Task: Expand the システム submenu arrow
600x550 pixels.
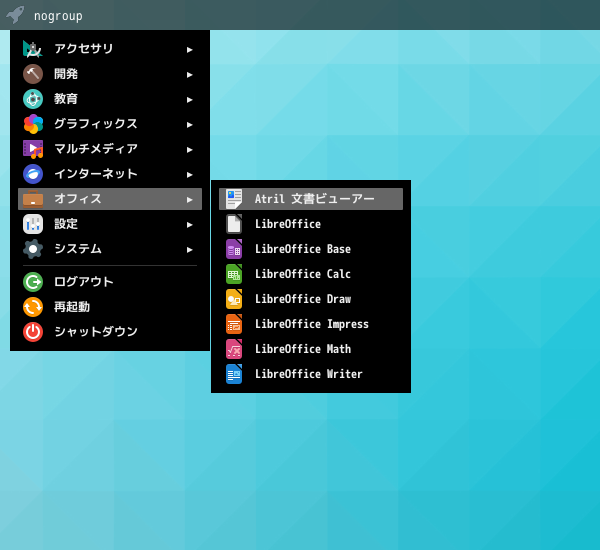Action: [x=189, y=250]
